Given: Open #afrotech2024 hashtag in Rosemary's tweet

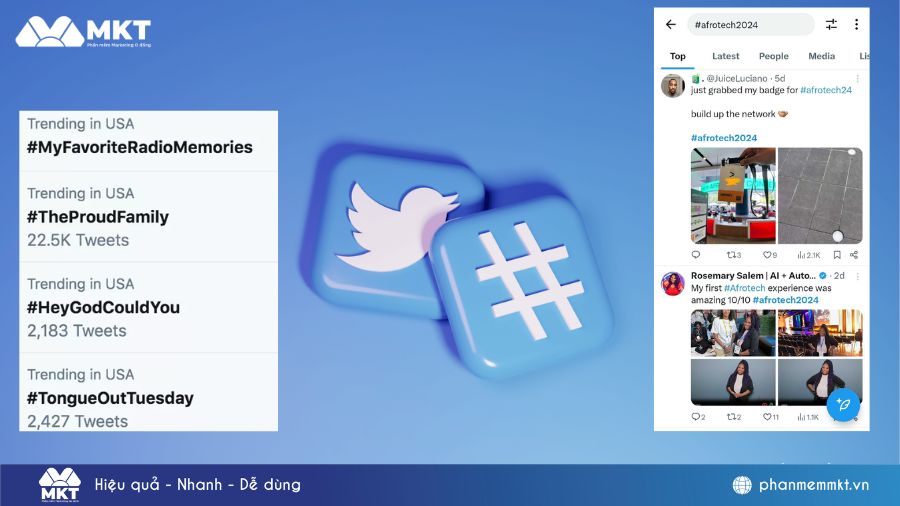Looking at the screenshot, I should [785, 300].
